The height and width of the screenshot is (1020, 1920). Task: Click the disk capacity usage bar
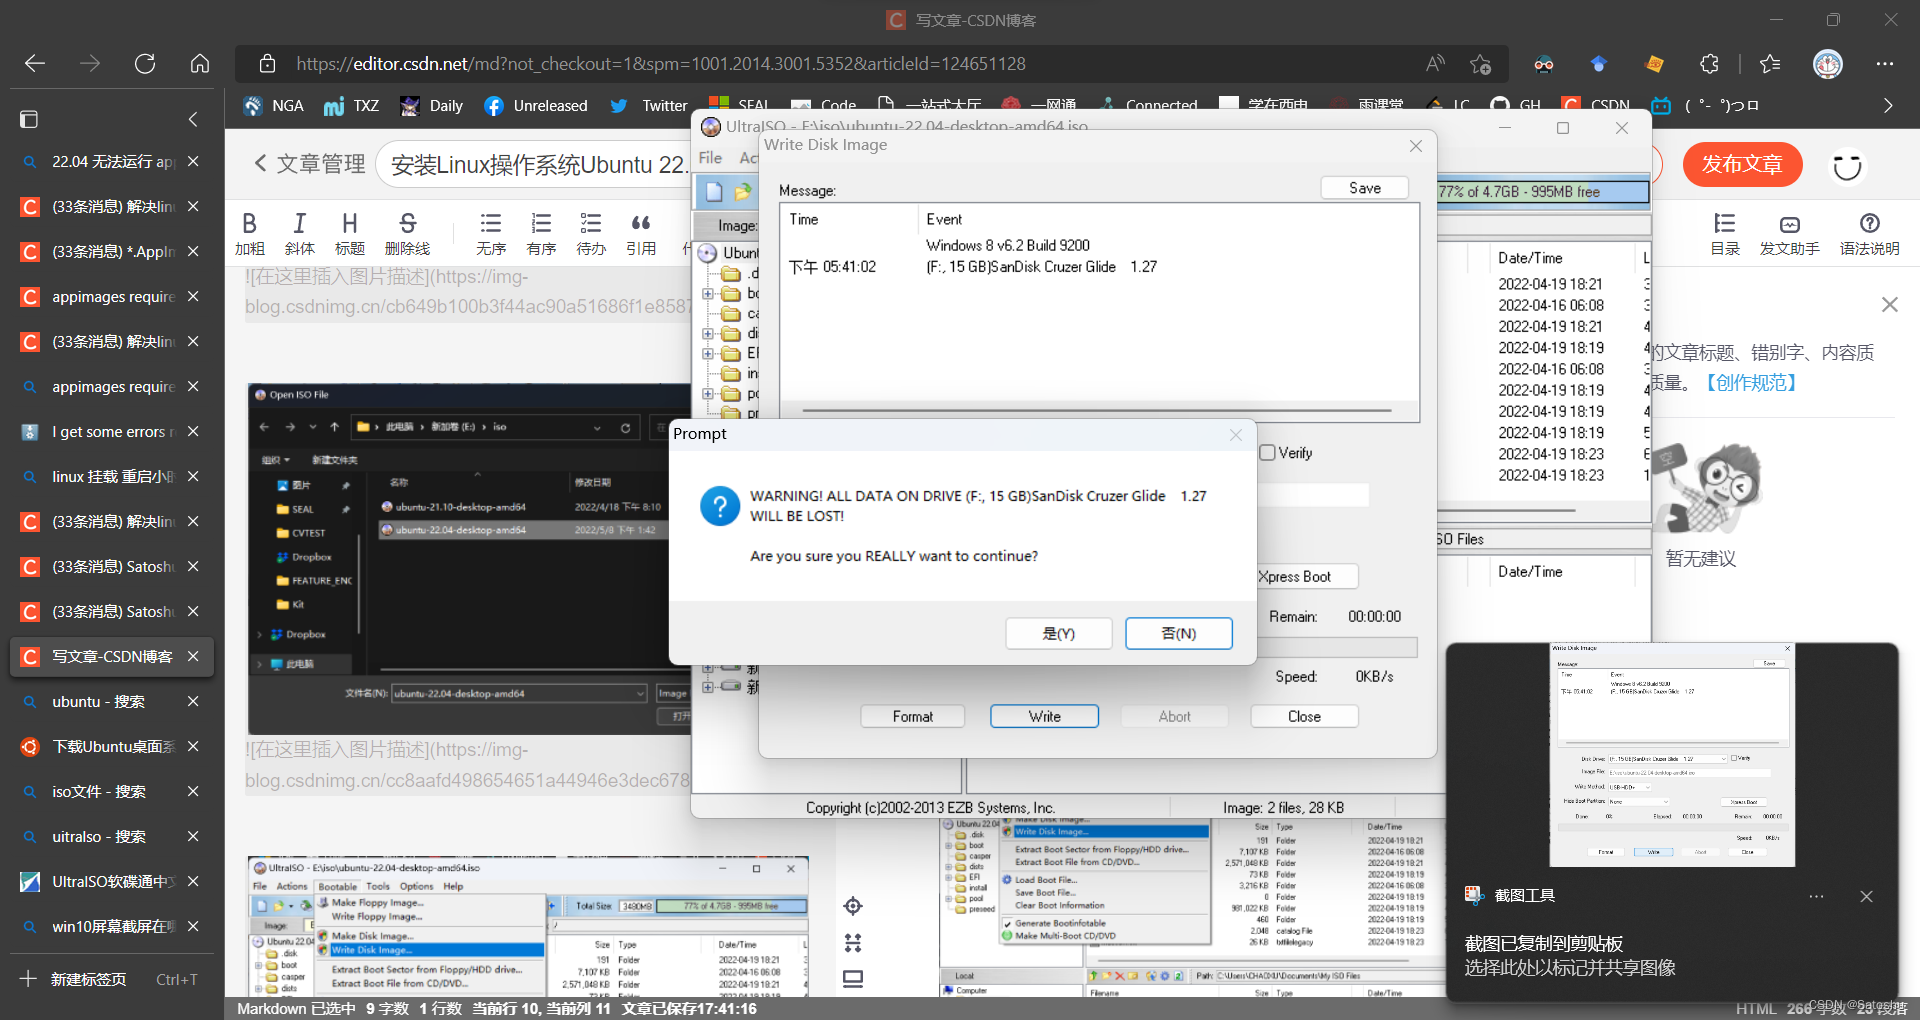coord(1543,191)
